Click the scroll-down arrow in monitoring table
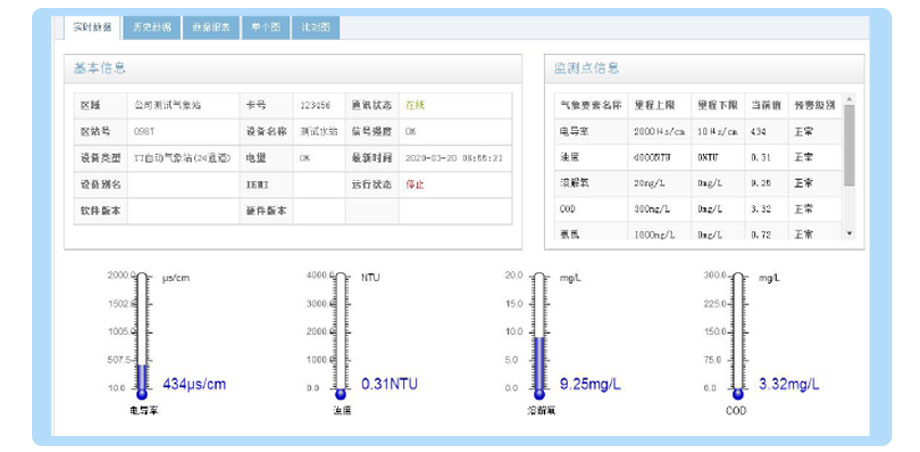The image size is (920, 452). click(850, 233)
